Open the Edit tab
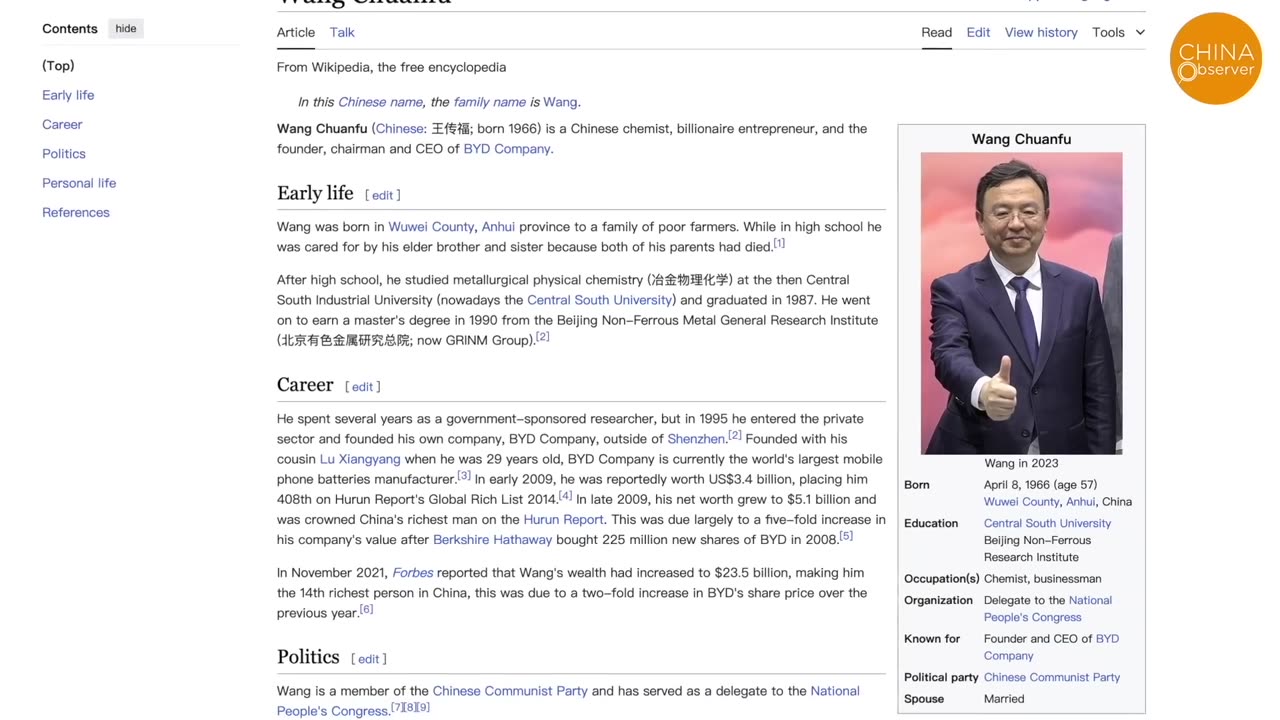Screen dimensions: 1280x720 978,32
